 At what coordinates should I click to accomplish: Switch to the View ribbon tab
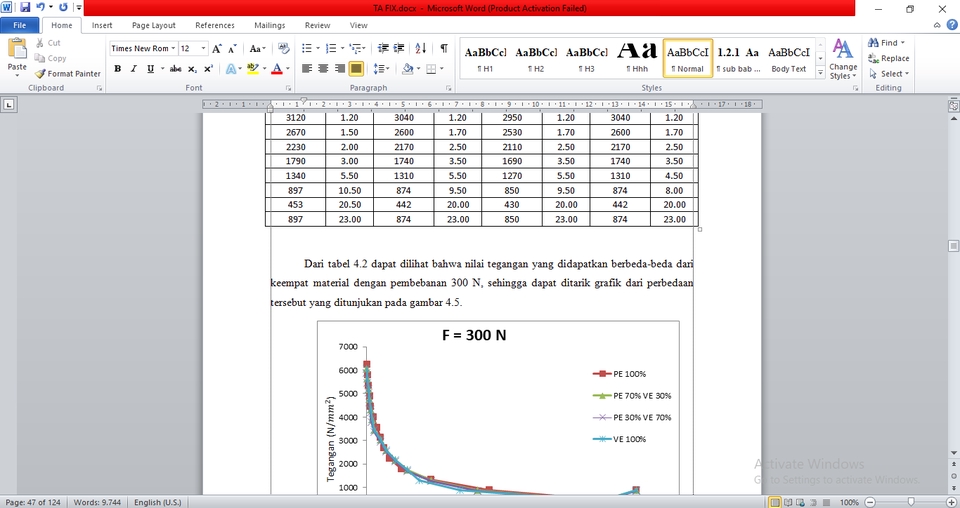tap(359, 25)
